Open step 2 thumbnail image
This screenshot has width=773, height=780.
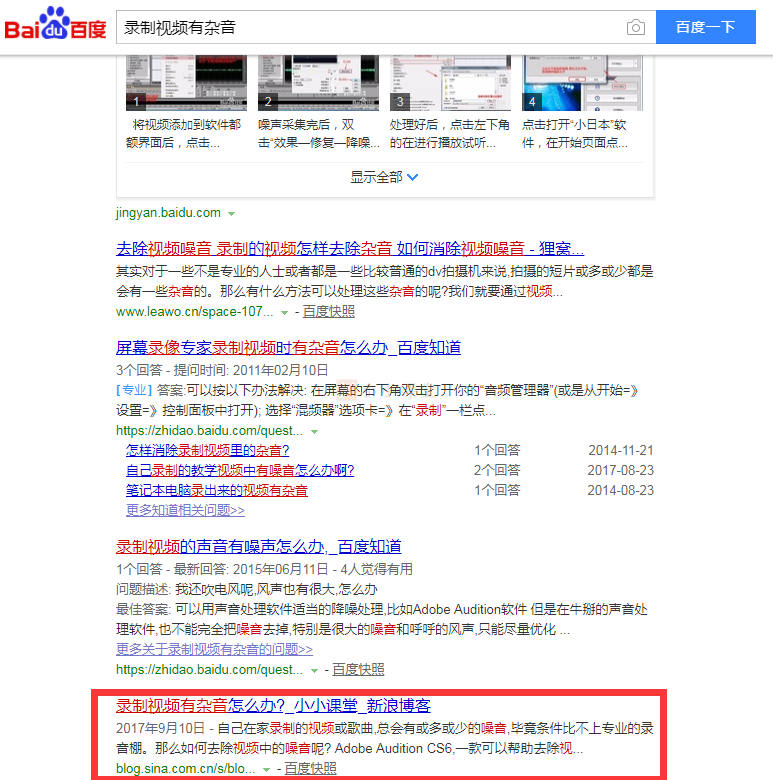318,83
